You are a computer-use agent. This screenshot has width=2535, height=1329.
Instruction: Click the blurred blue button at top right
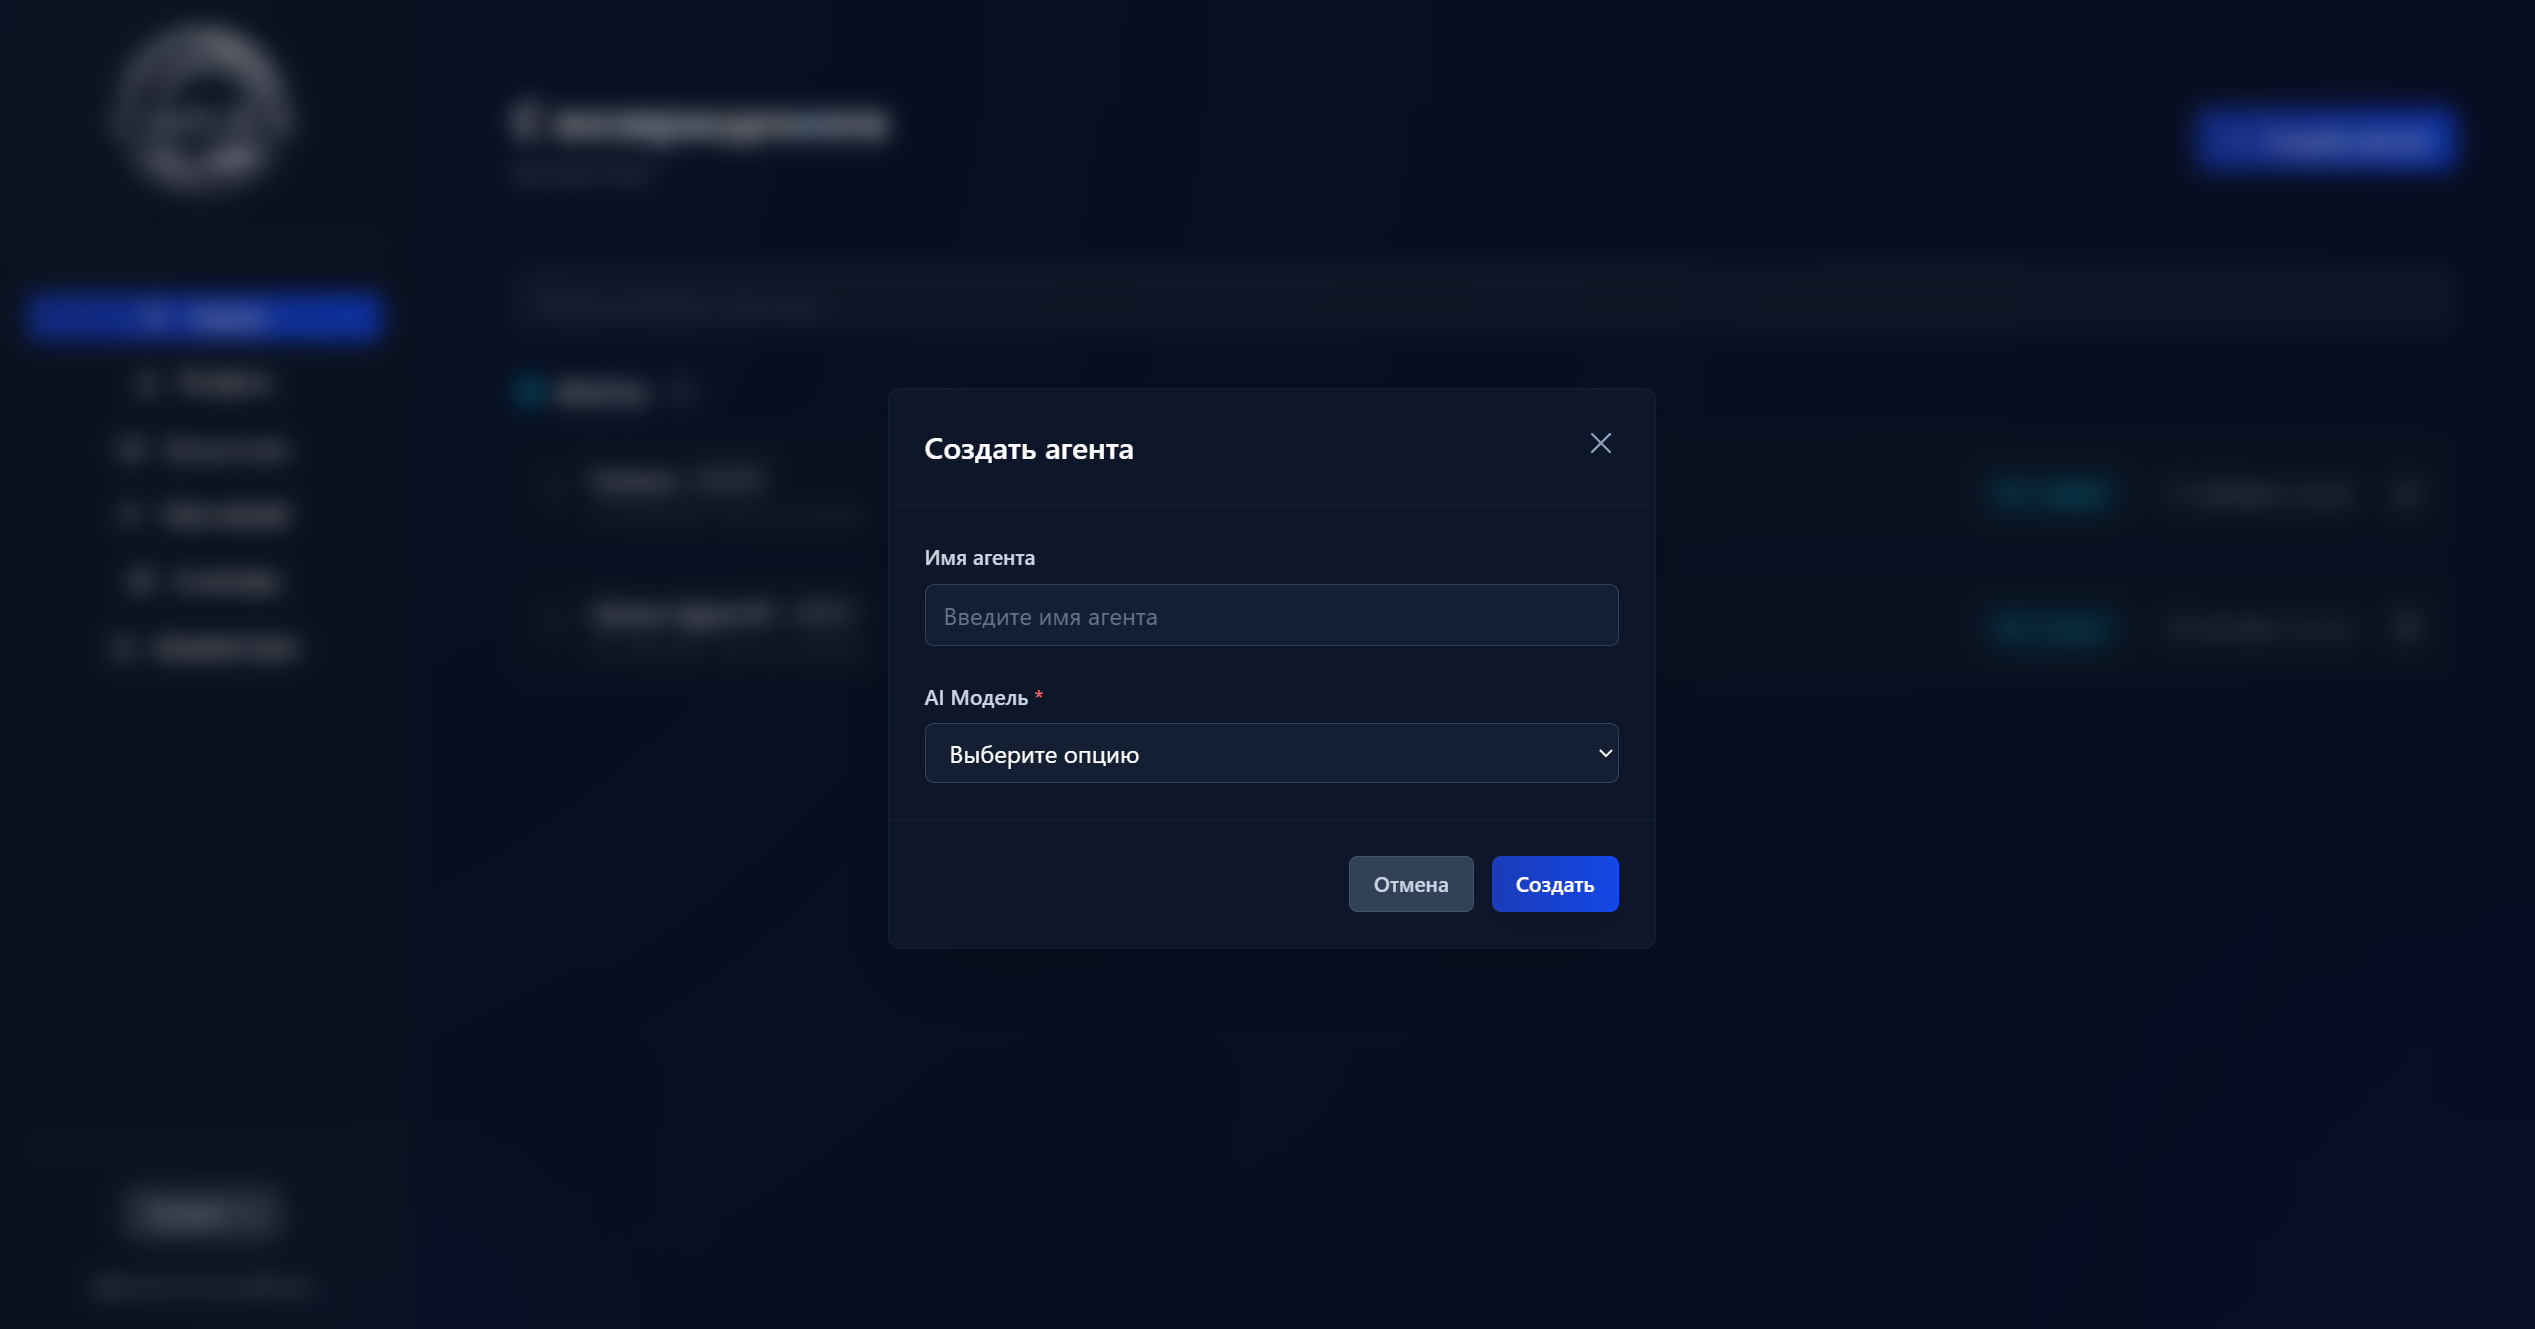pyautogui.click(x=2323, y=140)
